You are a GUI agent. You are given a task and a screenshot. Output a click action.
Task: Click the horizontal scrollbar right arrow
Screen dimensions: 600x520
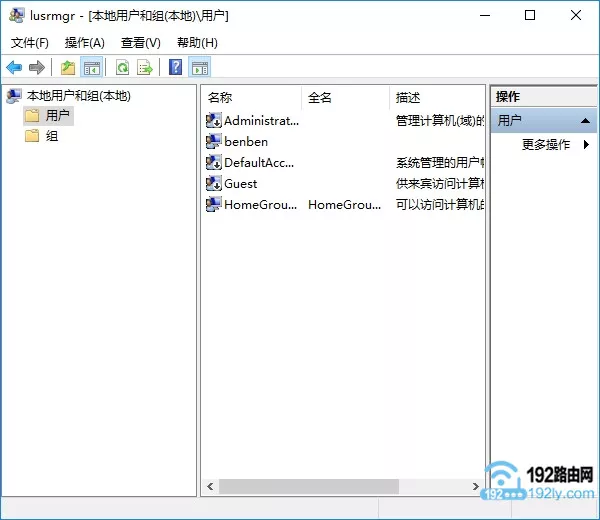476,486
